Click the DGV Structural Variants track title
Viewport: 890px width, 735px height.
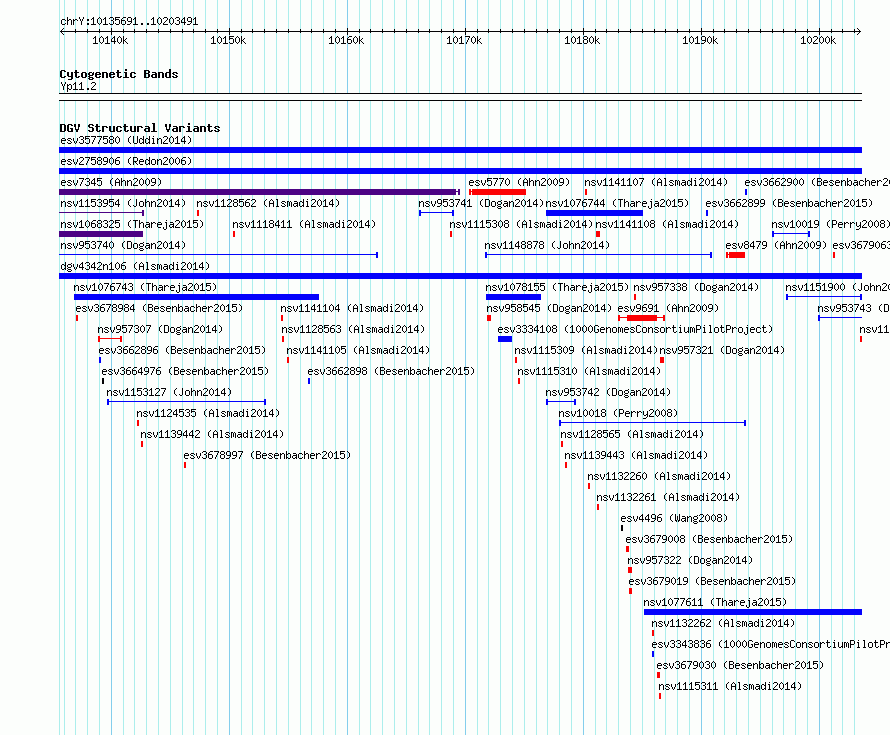coord(140,128)
